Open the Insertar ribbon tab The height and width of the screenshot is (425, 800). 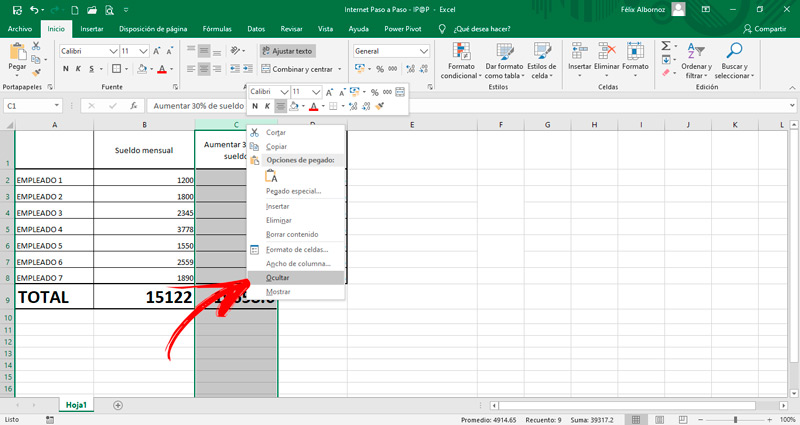[x=92, y=29]
